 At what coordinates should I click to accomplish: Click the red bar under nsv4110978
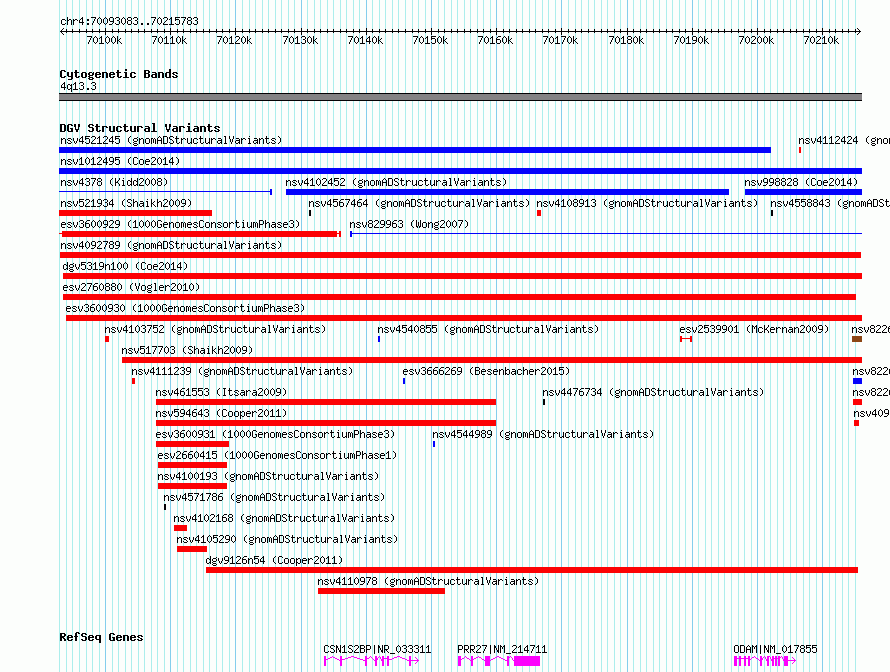[381, 591]
